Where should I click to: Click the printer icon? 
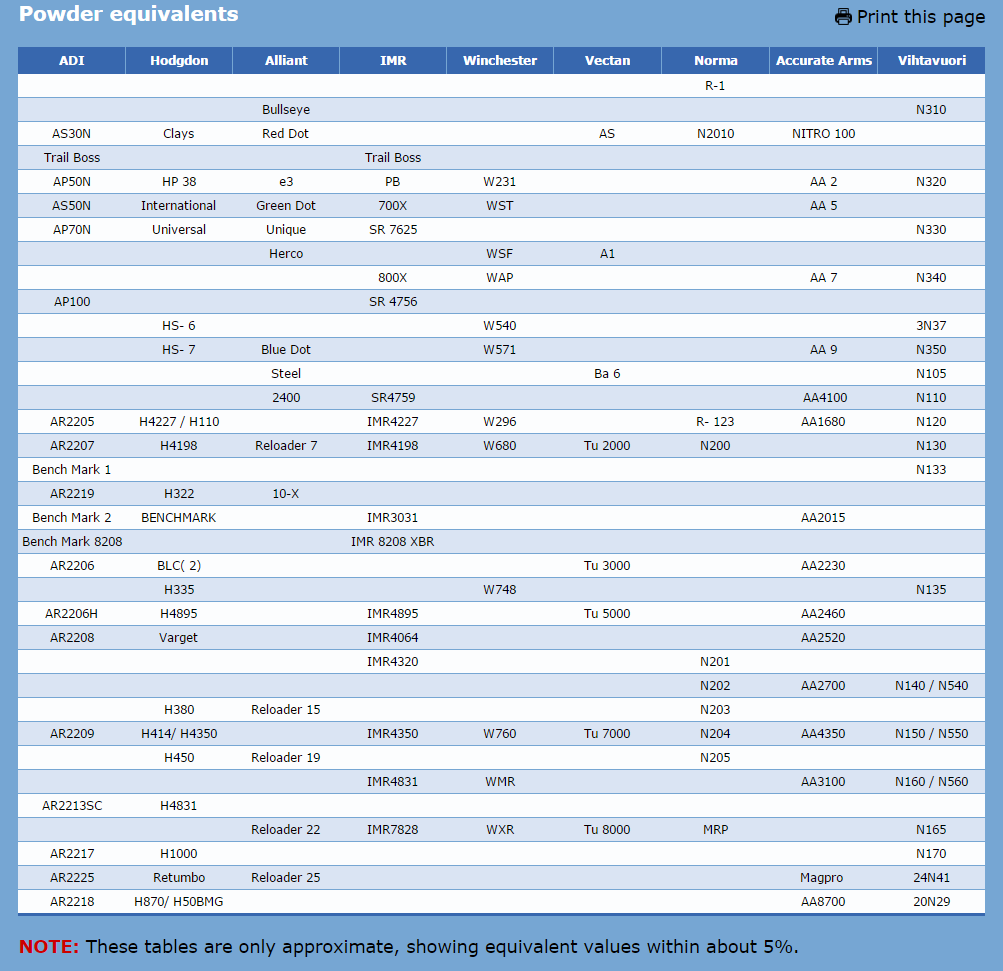[843, 17]
